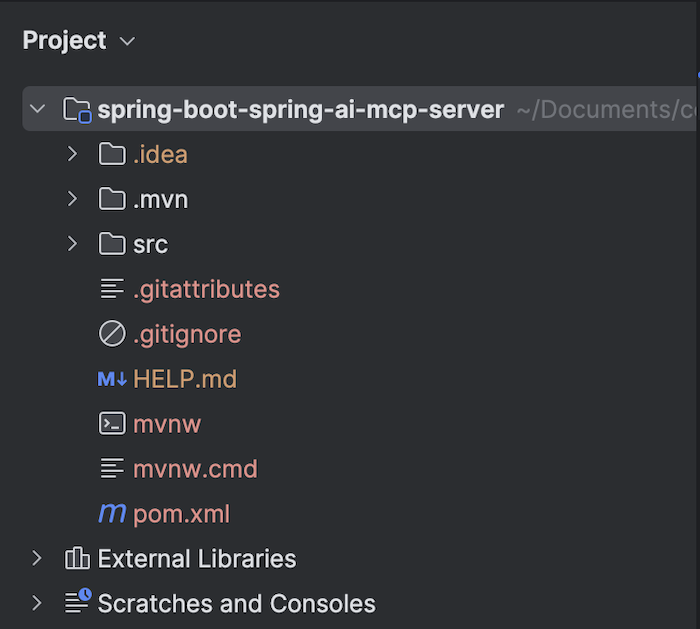Click the .gitignore ignore-file icon
Image resolution: width=700 pixels, height=629 pixels.
112,333
